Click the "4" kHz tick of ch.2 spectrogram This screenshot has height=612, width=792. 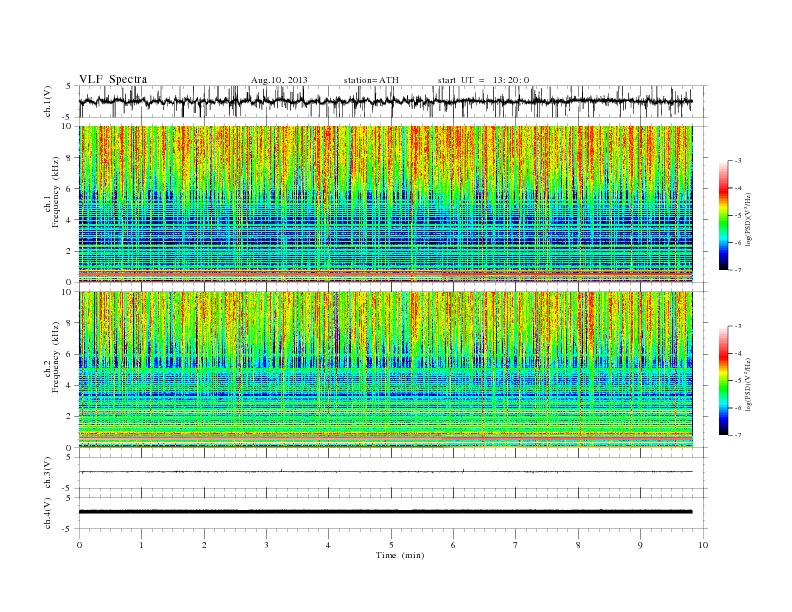[x=70, y=385]
